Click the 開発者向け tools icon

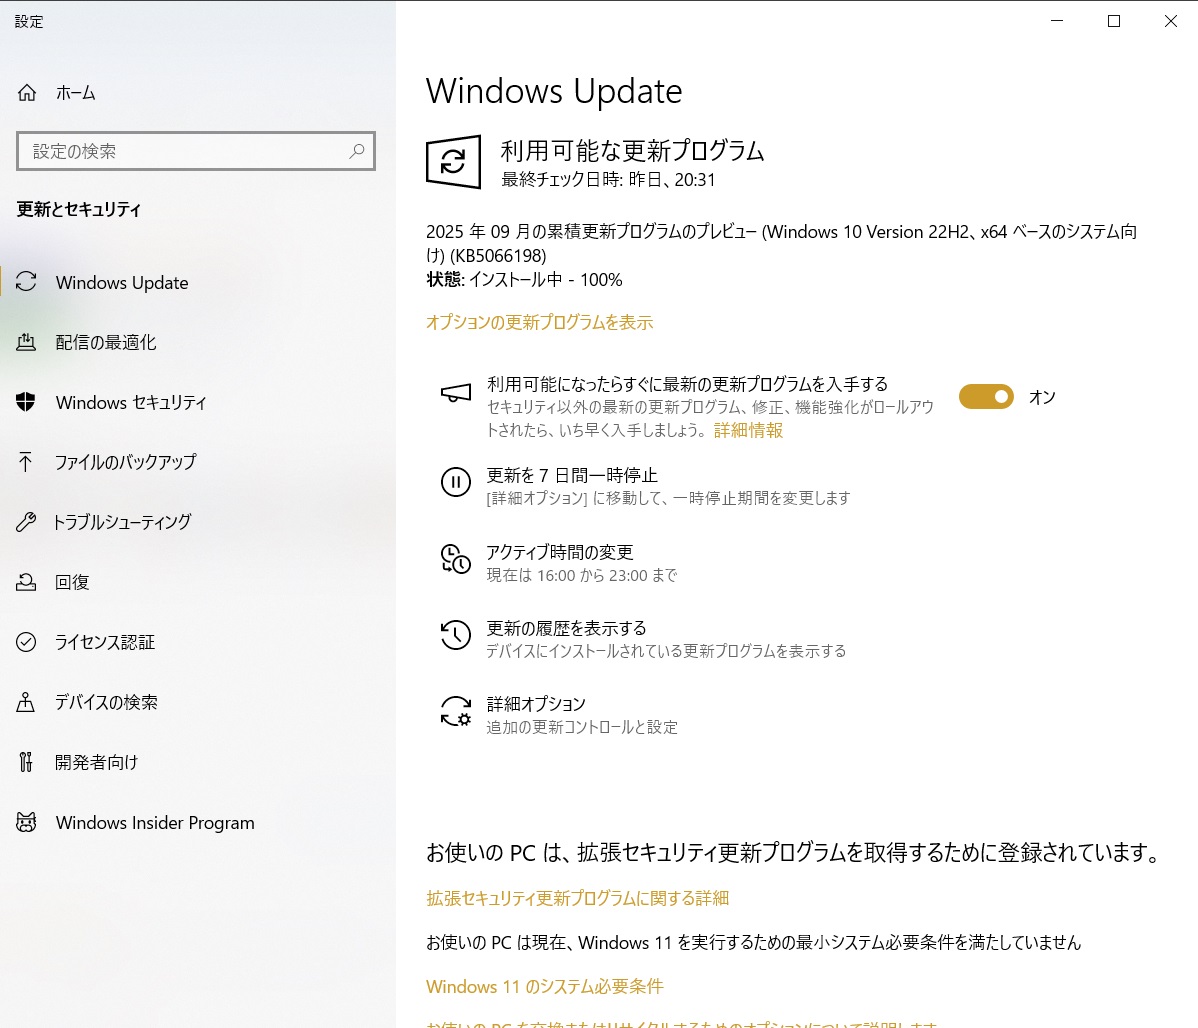coord(26,762)
